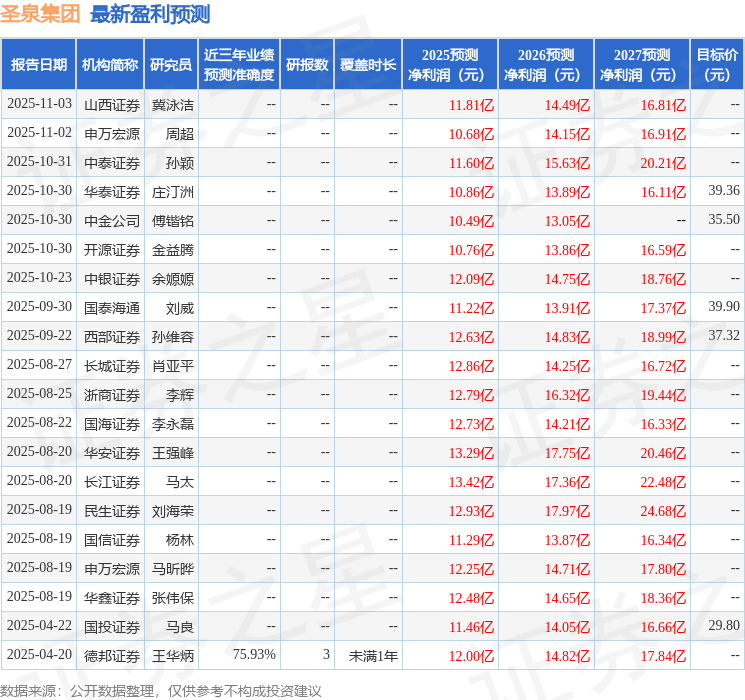Select the 开源证券 institution cell
The height and width of the screenshot is (700, 745).
point(112,250)
